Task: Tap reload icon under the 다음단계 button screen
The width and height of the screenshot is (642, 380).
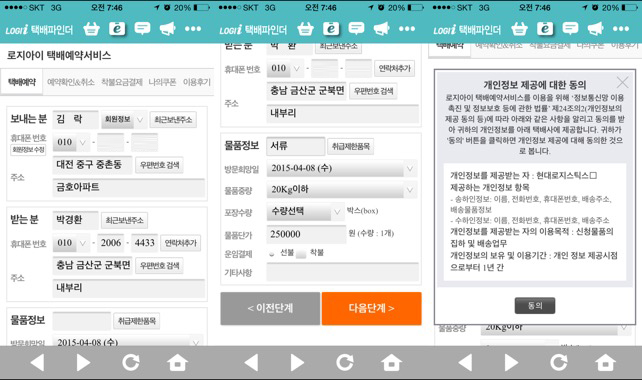Action: coord(345,362)
